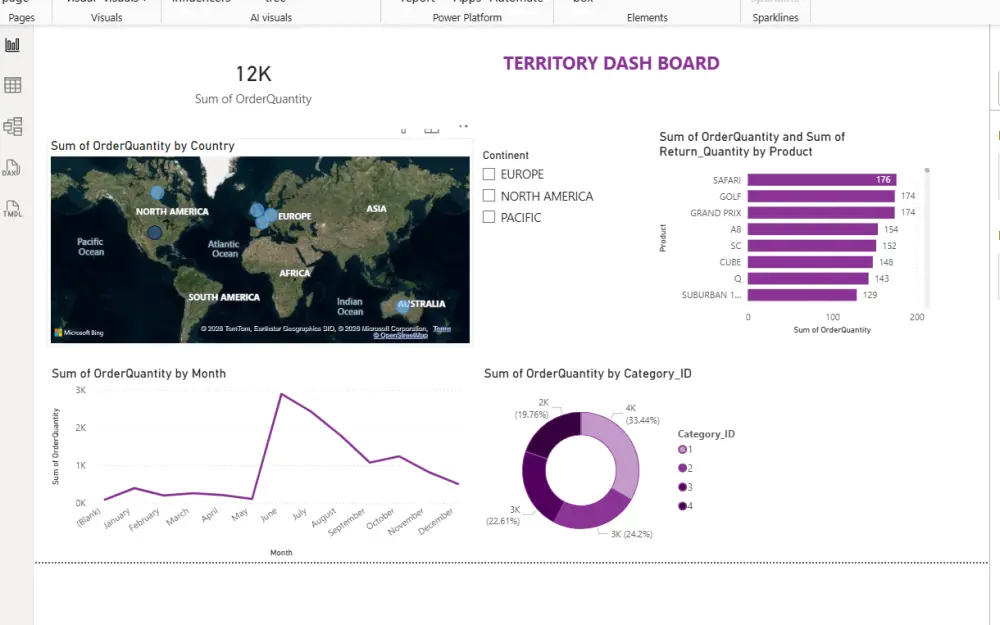Select Category_ID 1 legend marker
The image size is (1000, 625).
[x=682, y=450]
